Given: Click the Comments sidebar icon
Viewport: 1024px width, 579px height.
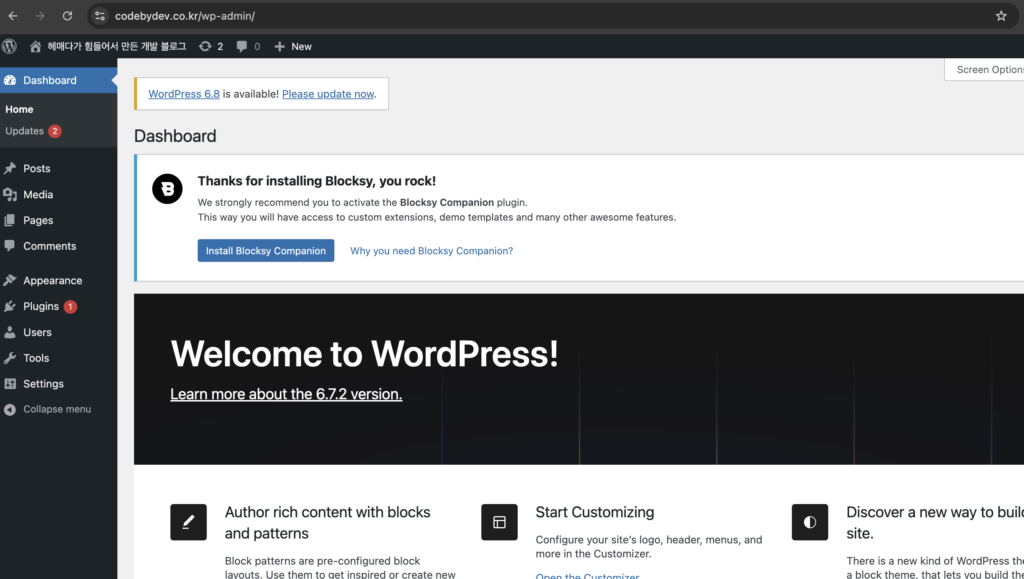Looking at the screenshot, I should click(x=10, y=246).
